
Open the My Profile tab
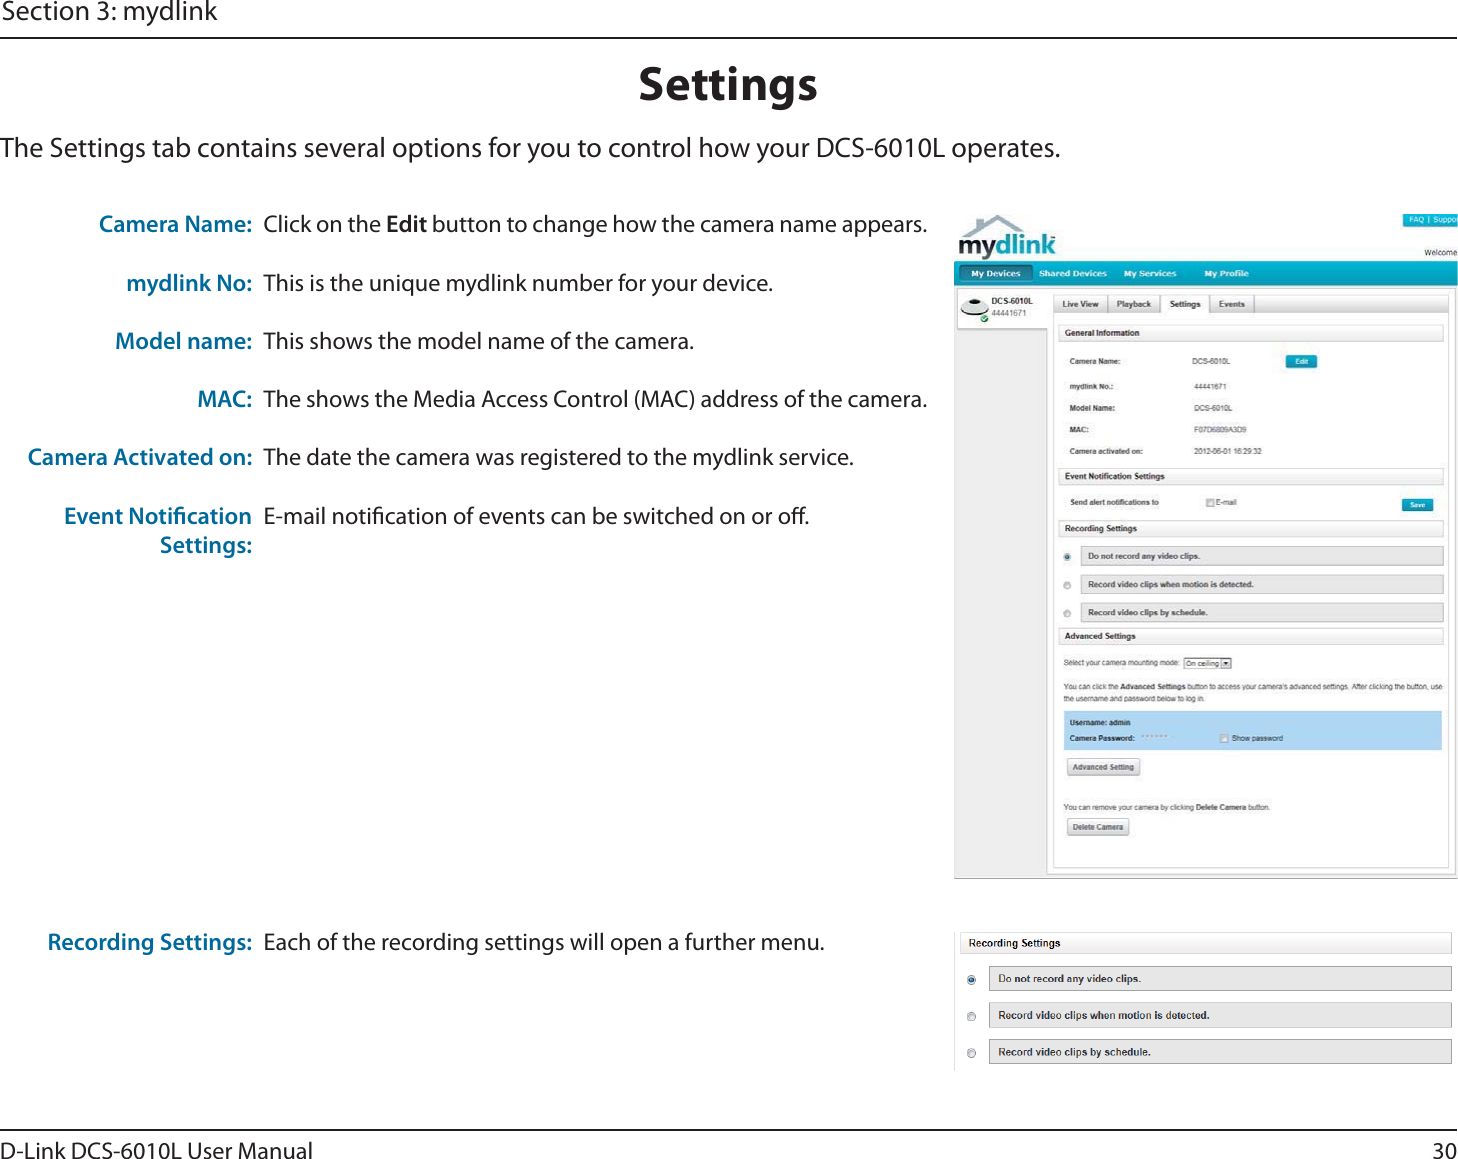(x=1226, y=273)
